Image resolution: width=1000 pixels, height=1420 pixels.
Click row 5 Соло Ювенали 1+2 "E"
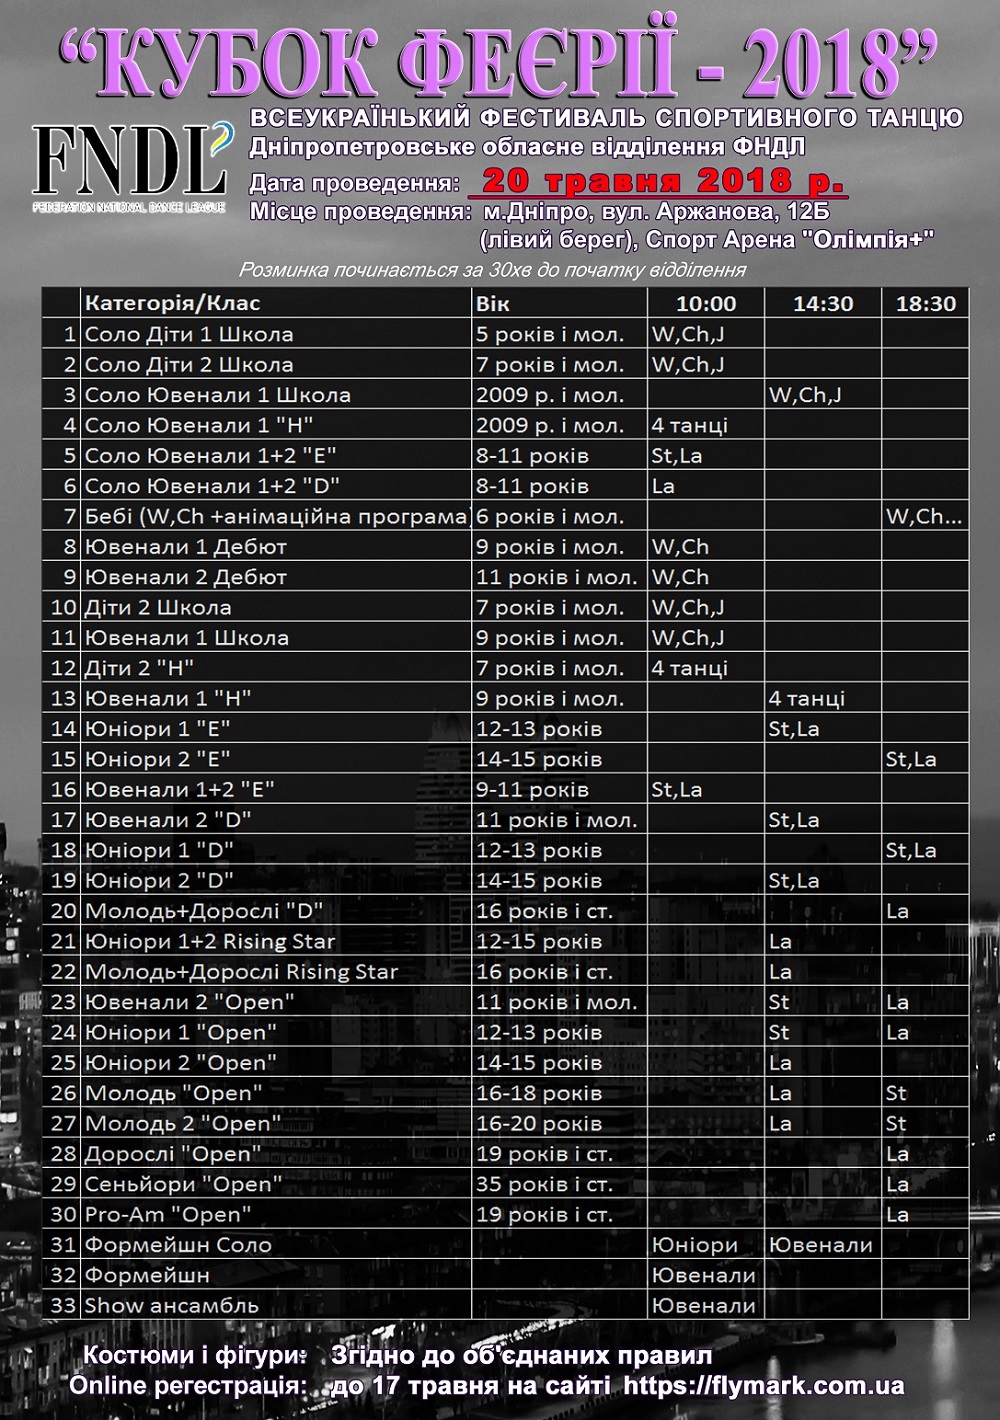click(x=505, y=455)
